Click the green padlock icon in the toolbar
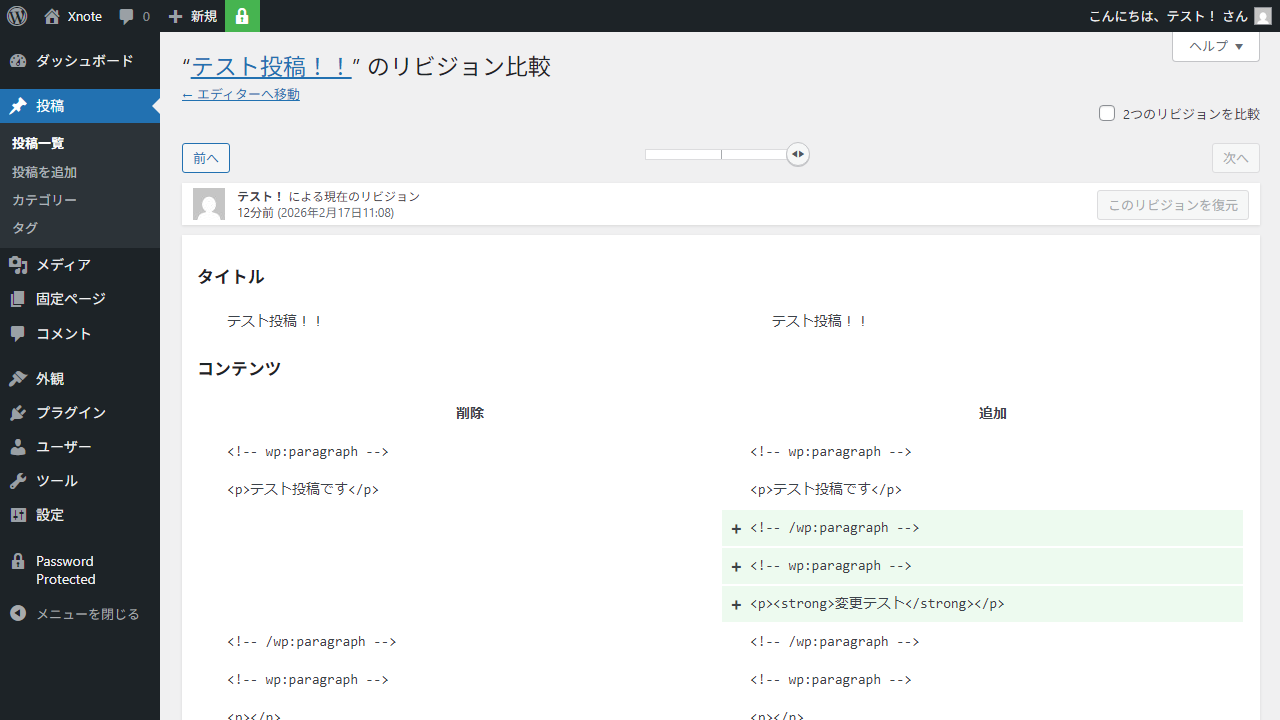The width and height of the screenshot is (1280, 720). click(242, 16)
